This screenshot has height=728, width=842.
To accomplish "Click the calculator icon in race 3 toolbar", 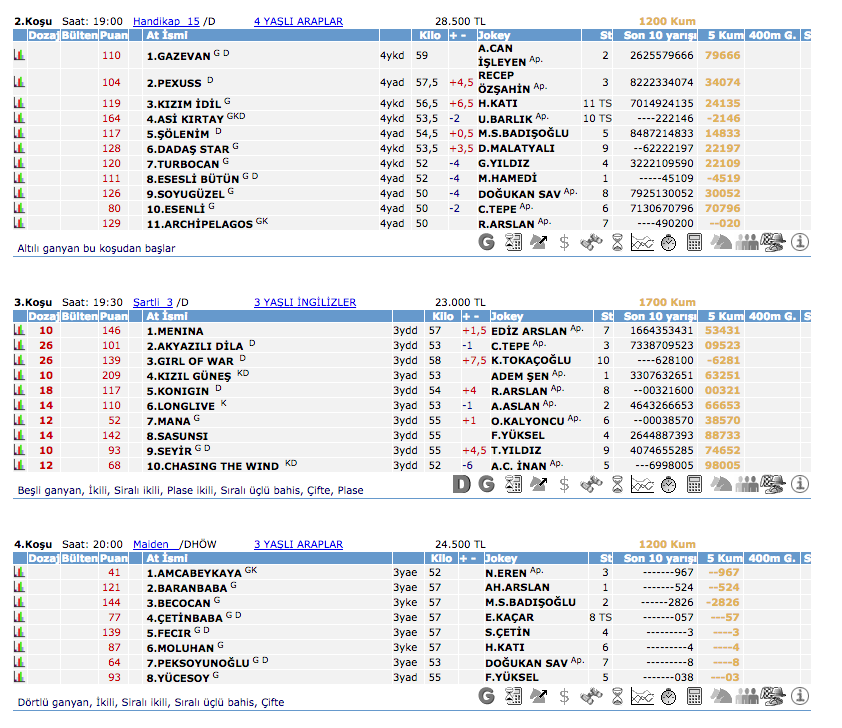I will point(695,484).
